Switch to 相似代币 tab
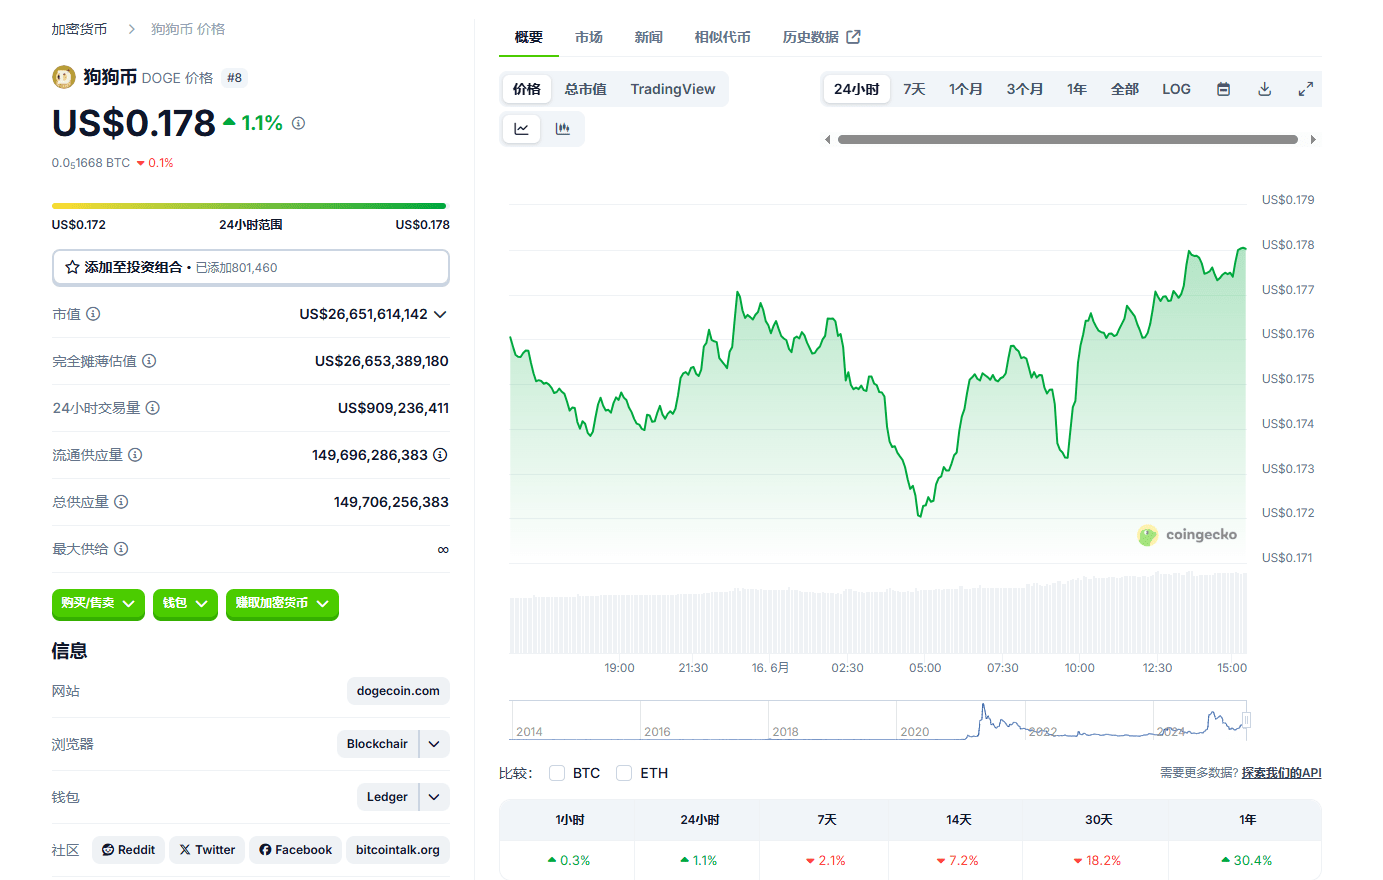 [x=722, y=37]
